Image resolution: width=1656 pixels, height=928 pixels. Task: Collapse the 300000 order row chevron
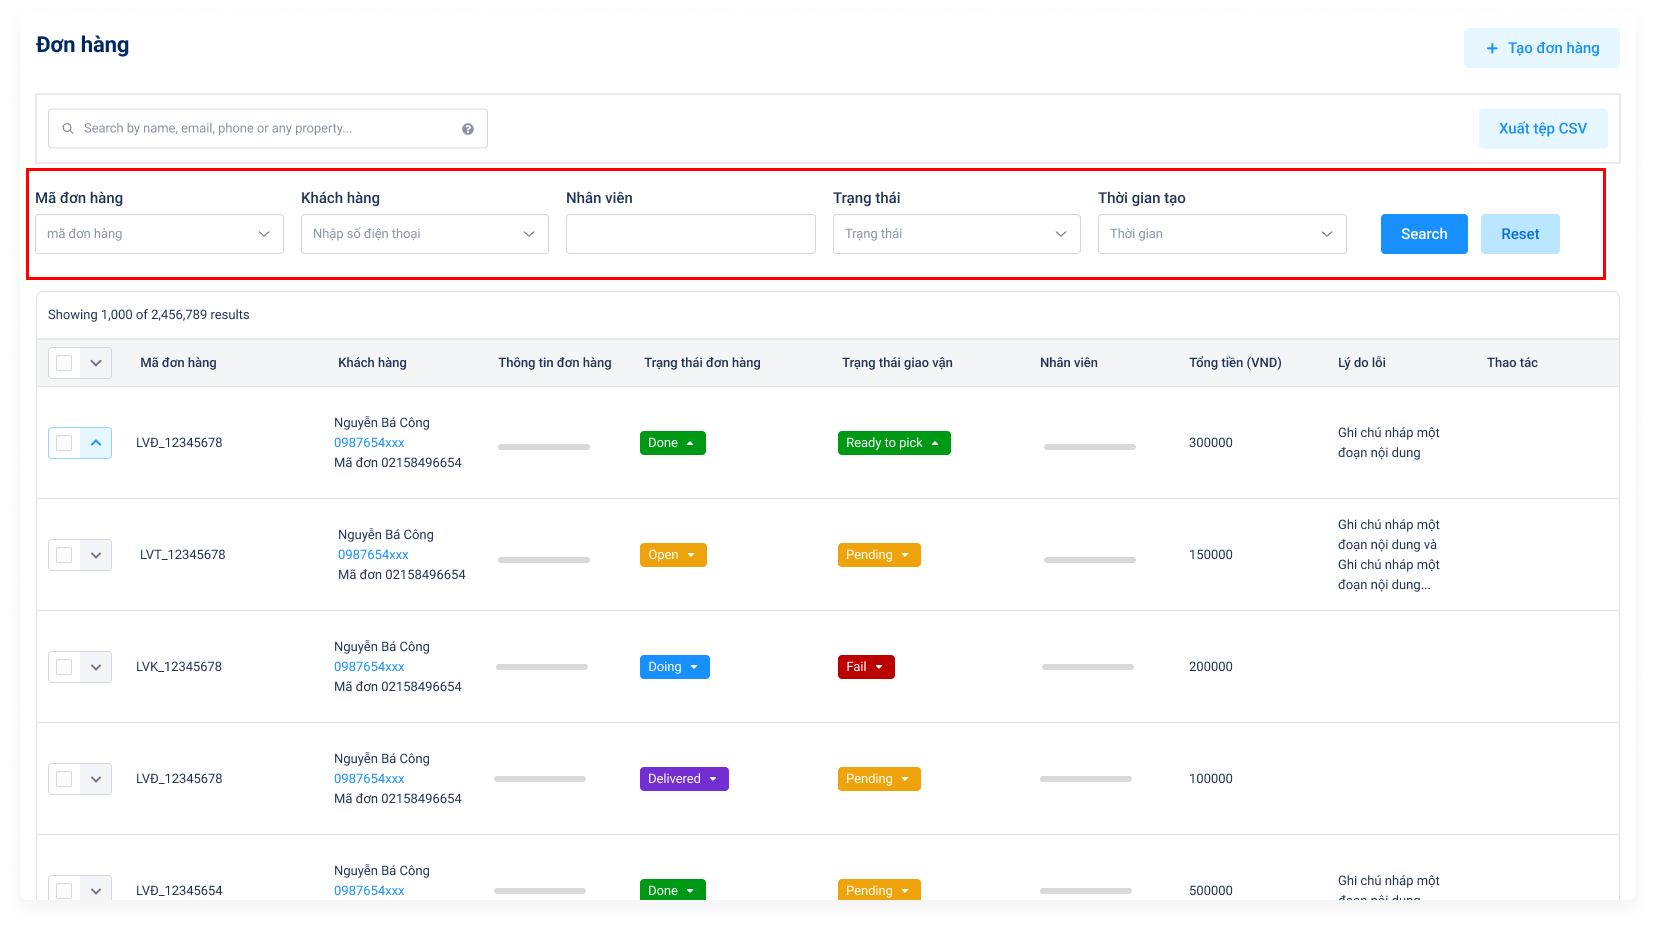96,443
